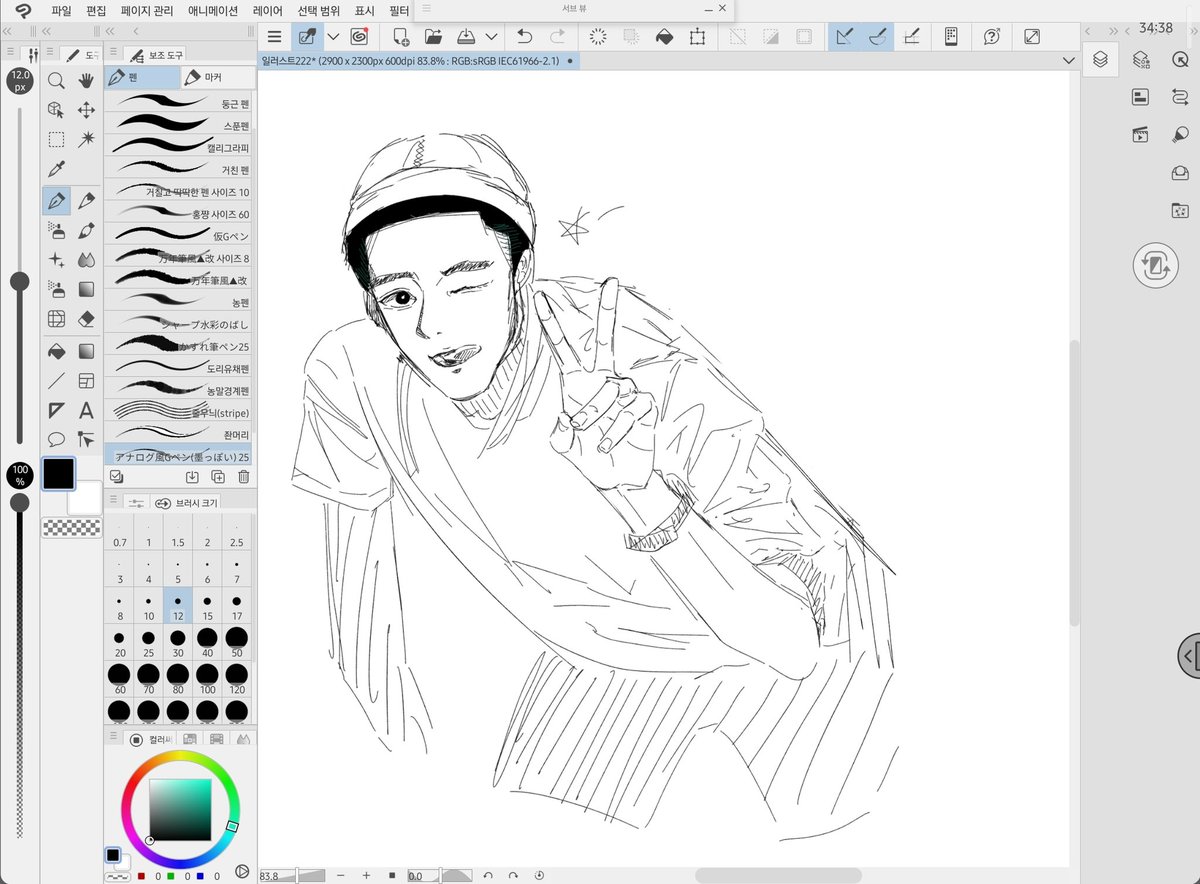Open dropdown arrow beside quick-access pen
This screenshot has height=884, width=1200.
(x=333, y=36)
